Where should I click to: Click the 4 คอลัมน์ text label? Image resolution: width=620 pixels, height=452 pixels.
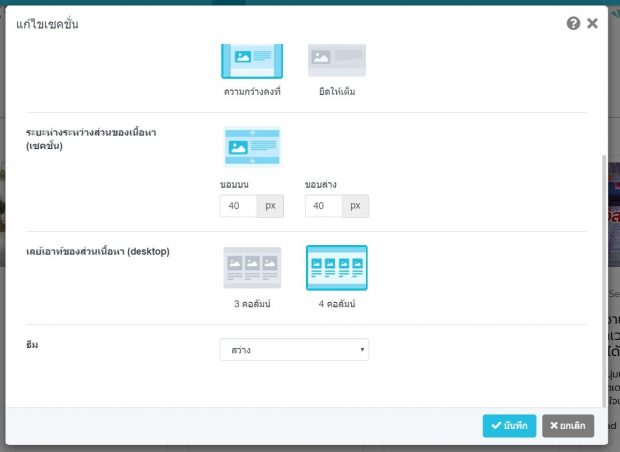pos(337,304)
